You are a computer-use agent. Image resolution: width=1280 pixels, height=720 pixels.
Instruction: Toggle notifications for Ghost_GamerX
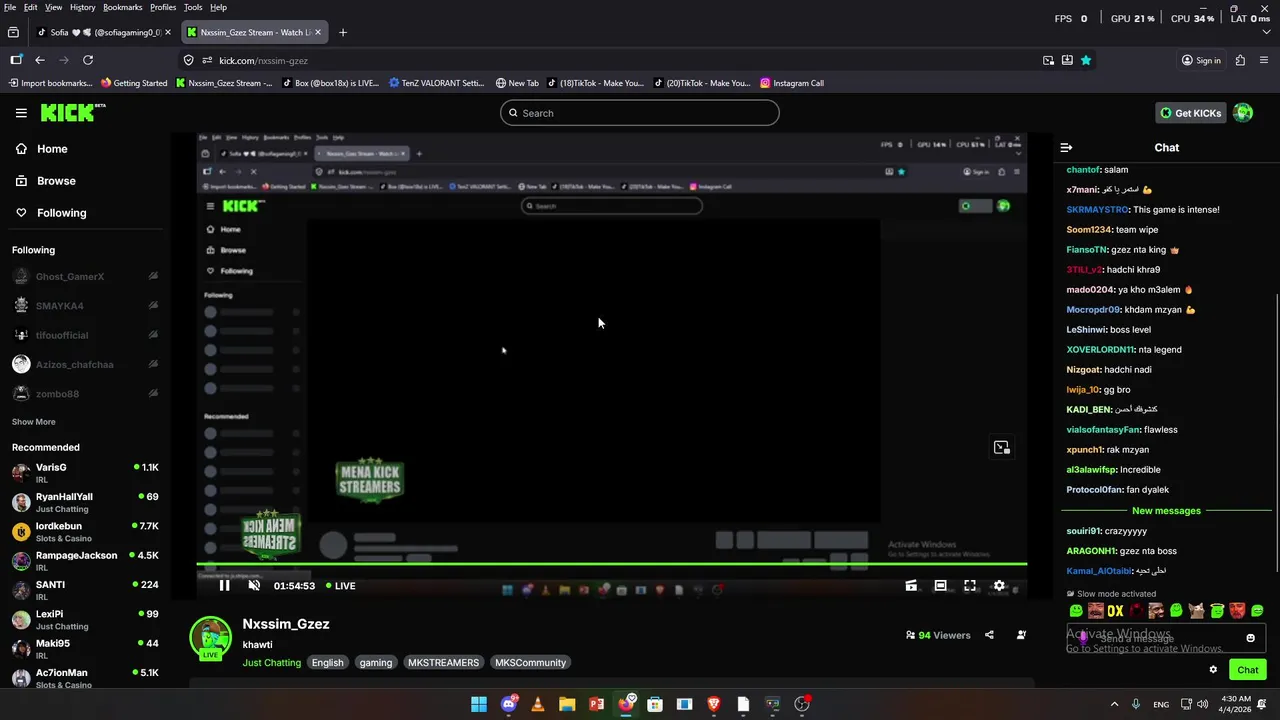point(153,276)
